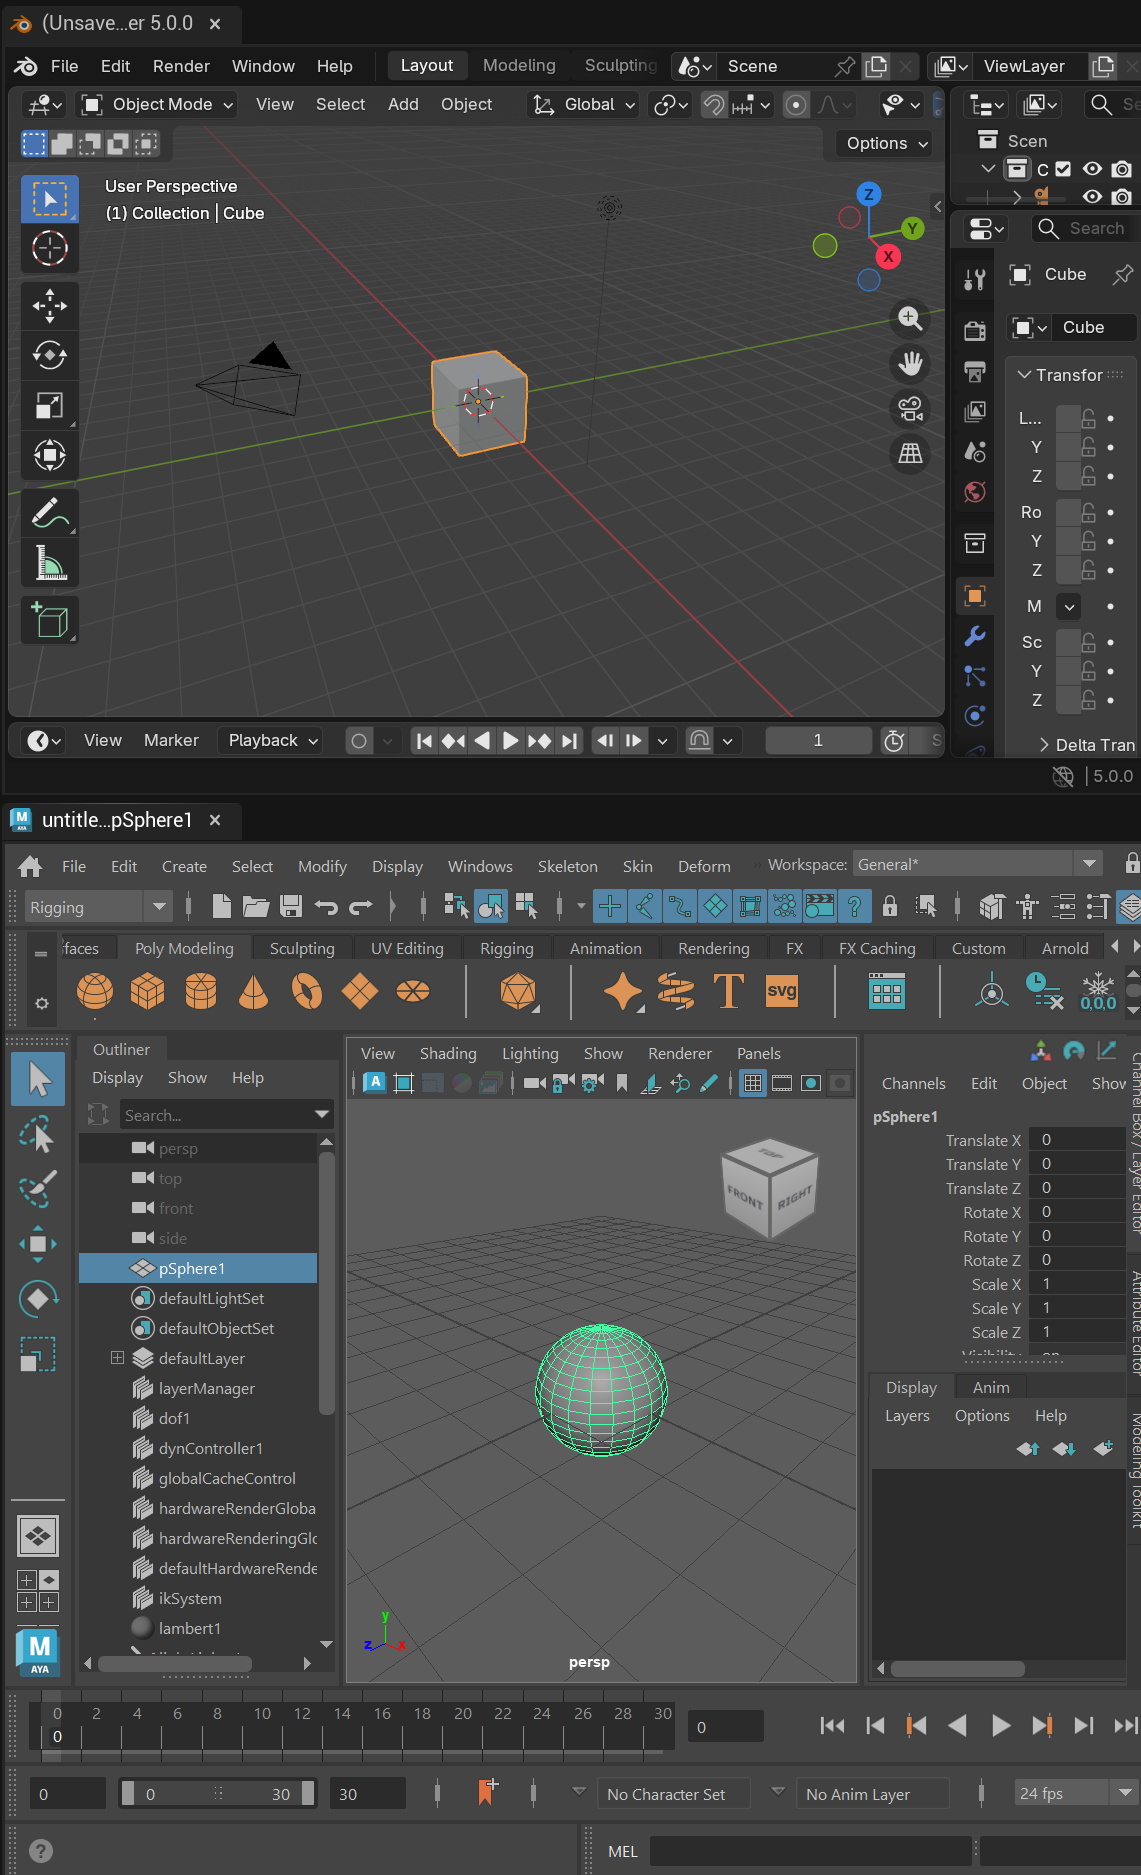Screen dimensions: 1141x1875
Task: Toggle lock on Location X field
Action: coord(1088,418)
